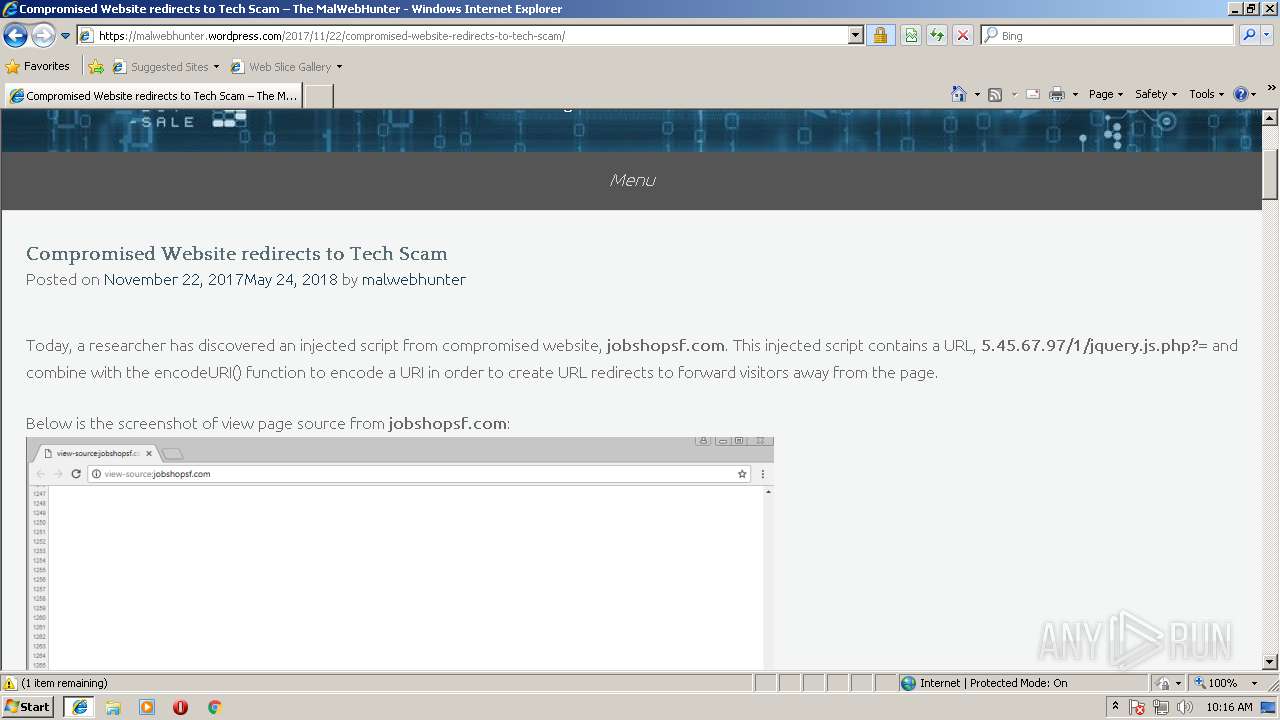Launch Google Chrome from taskbar

(214, 707)
